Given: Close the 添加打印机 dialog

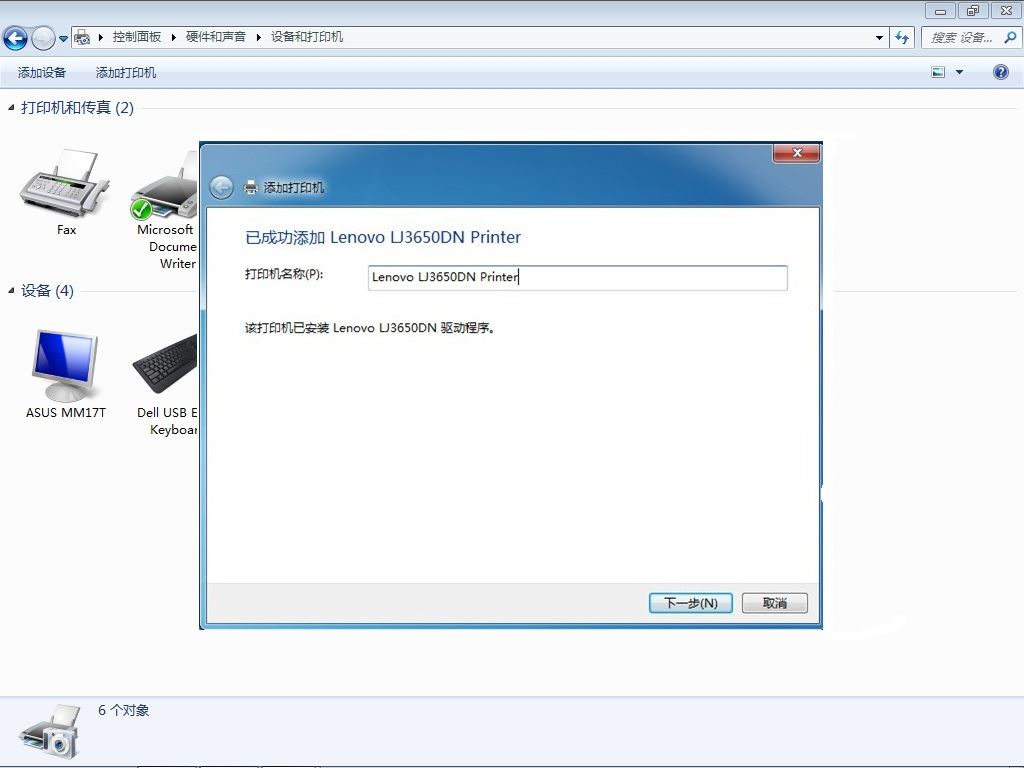Looking at the screenshot, I should click(797, 153).
